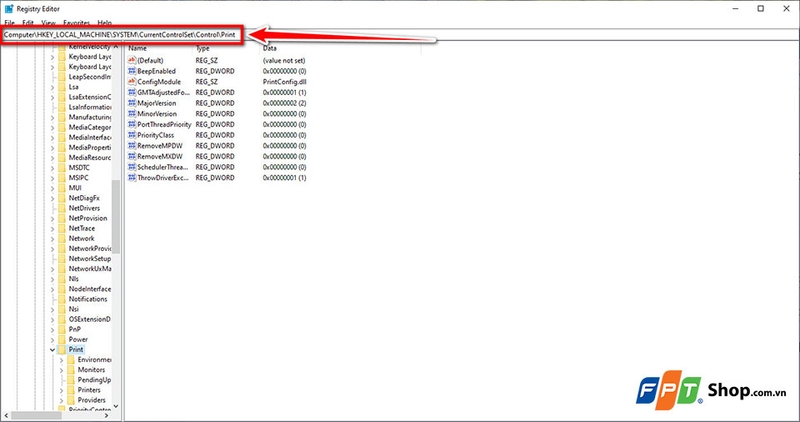800x422 pixels.
Task: Select the NetTrace key
Action: coord(82,229)
